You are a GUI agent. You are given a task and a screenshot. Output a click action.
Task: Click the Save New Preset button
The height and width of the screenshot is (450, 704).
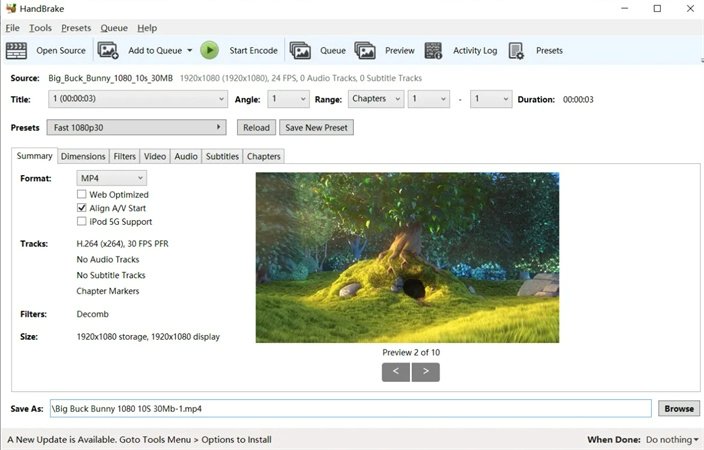(317, 128)
